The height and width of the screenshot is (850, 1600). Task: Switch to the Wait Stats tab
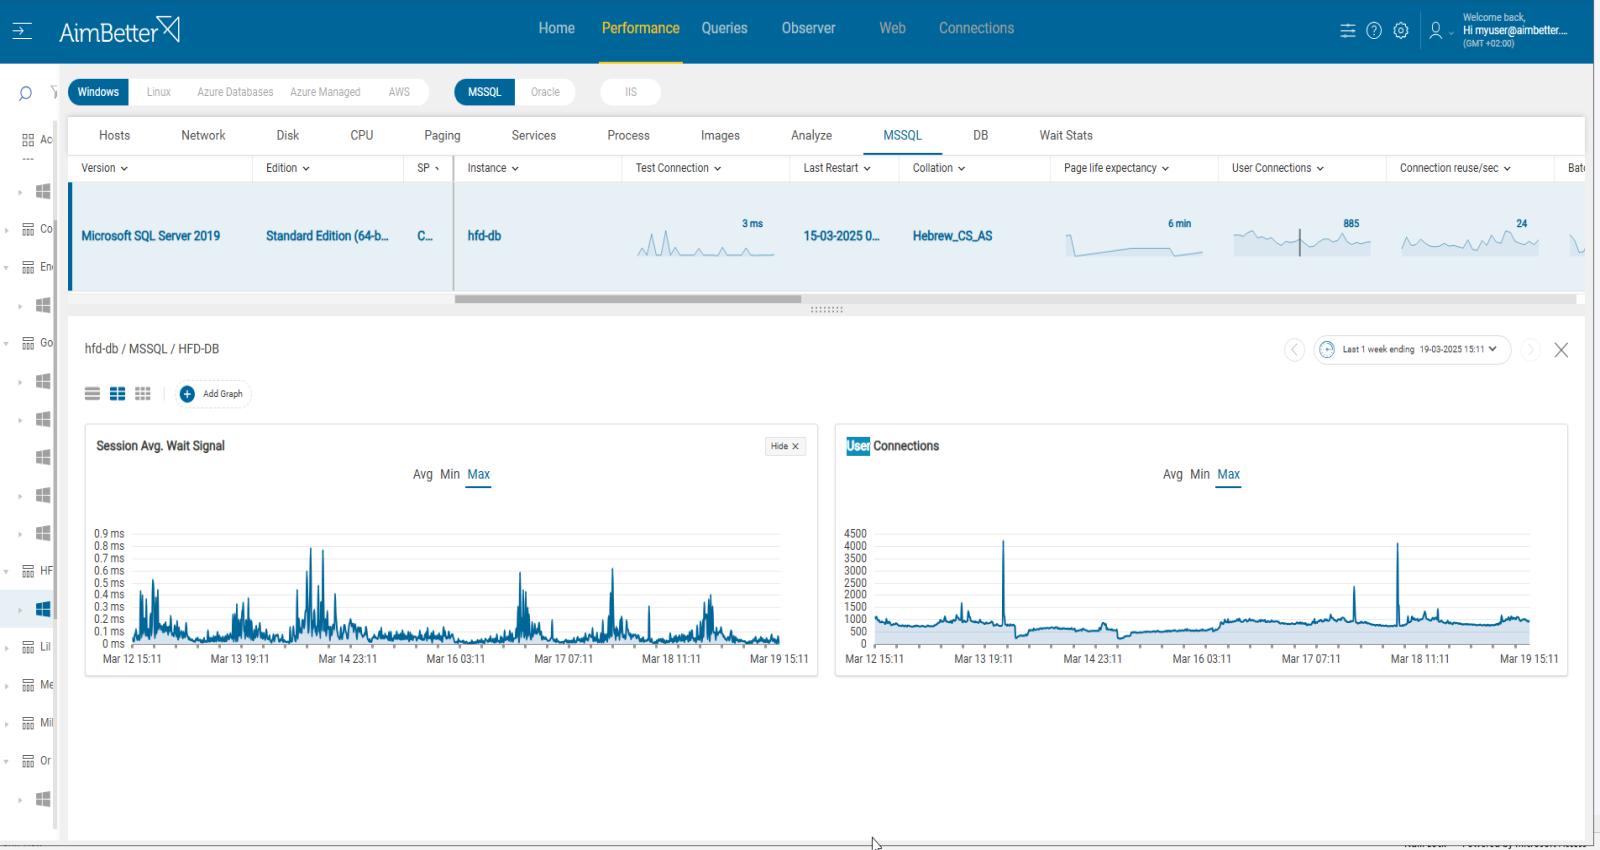(x=1066, y=136)
